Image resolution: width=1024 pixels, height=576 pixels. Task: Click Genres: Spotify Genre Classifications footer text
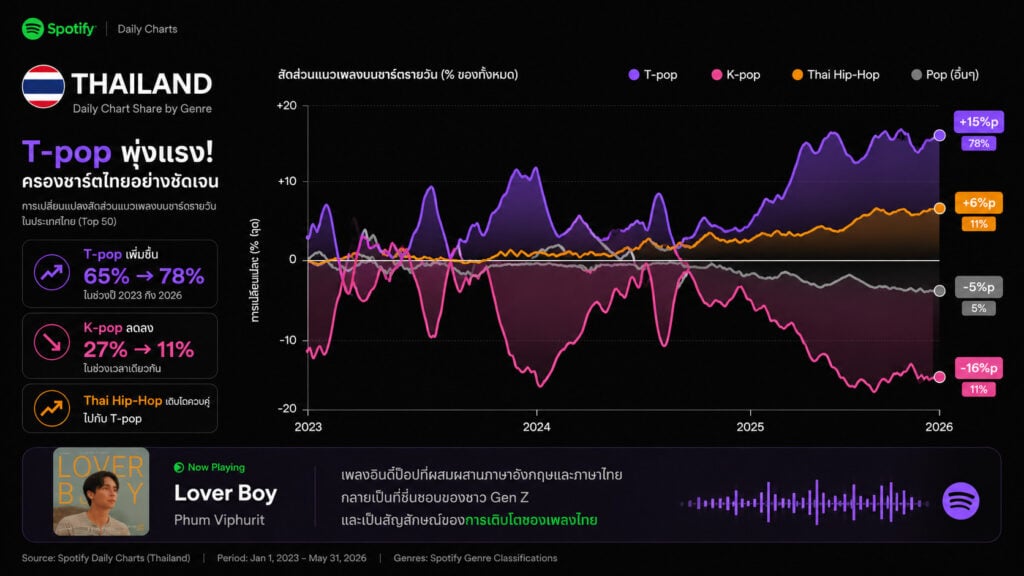[x=475, y=558]
